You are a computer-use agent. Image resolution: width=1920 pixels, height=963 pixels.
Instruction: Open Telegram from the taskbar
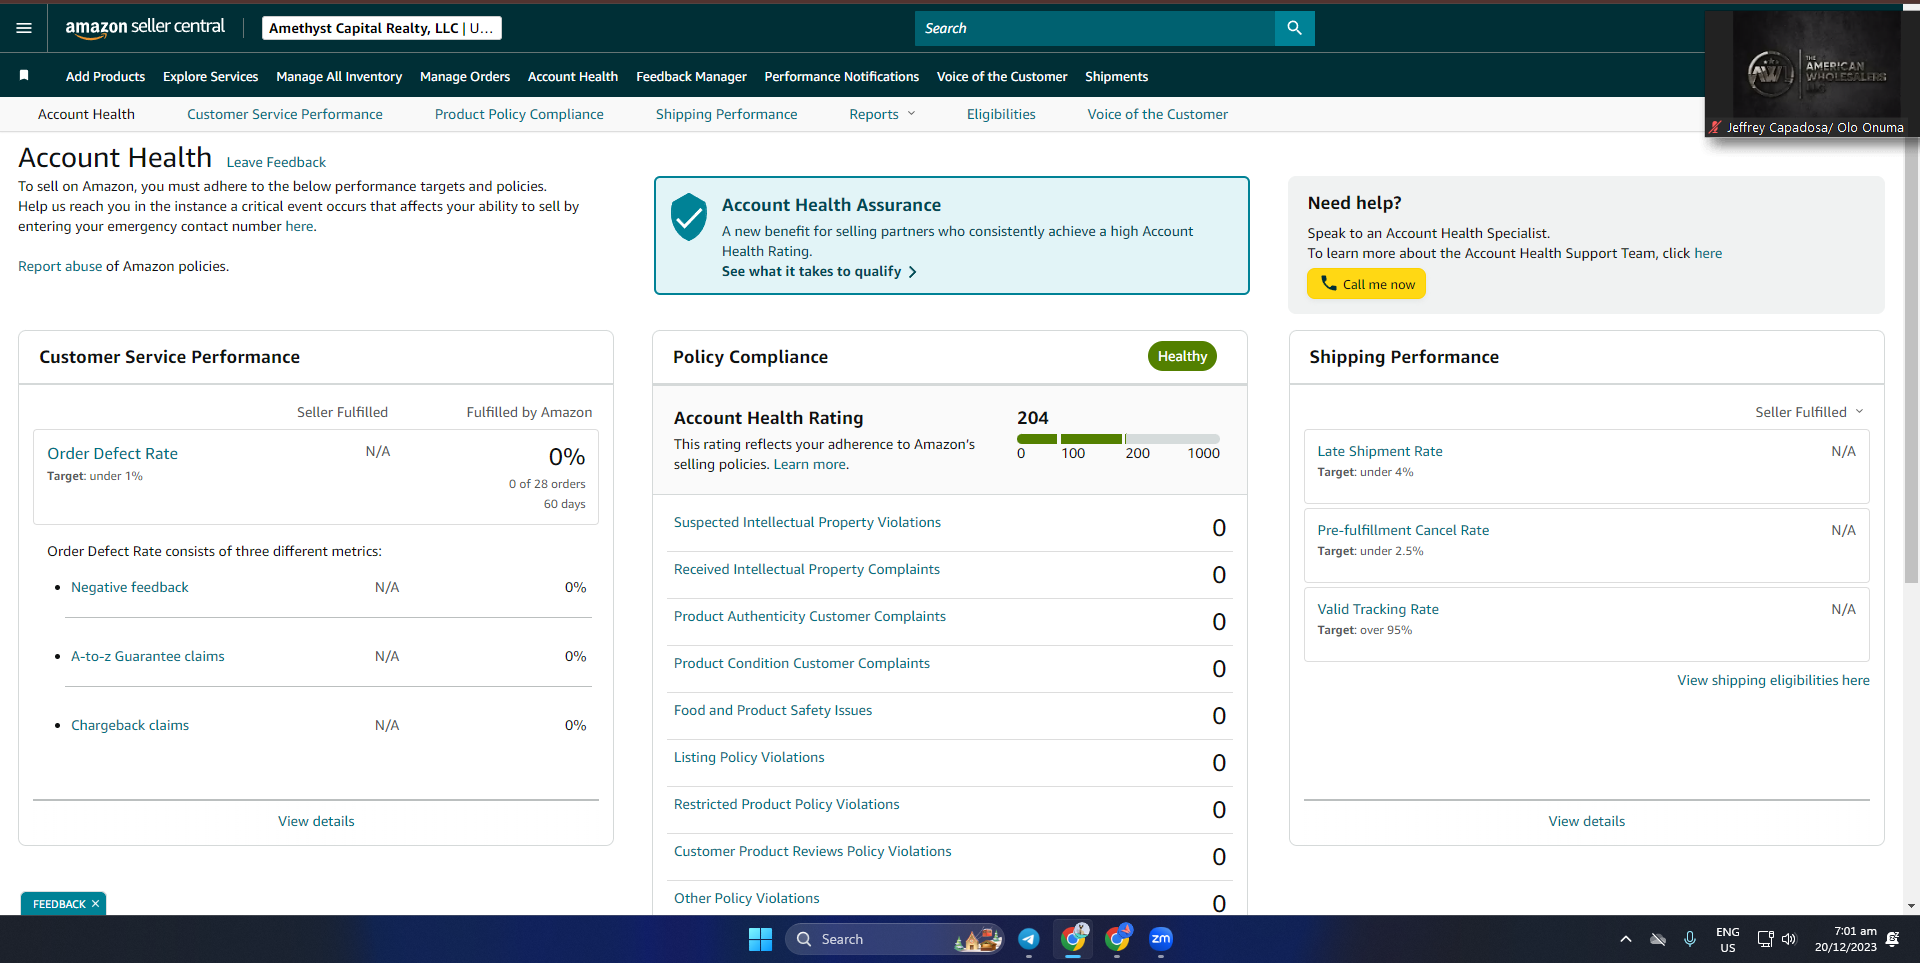1029,939
